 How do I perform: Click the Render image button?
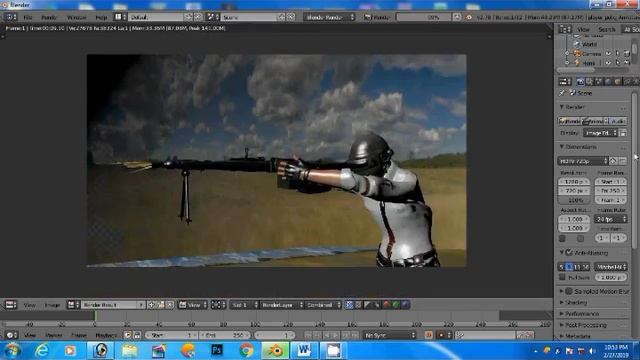point(569,121)
